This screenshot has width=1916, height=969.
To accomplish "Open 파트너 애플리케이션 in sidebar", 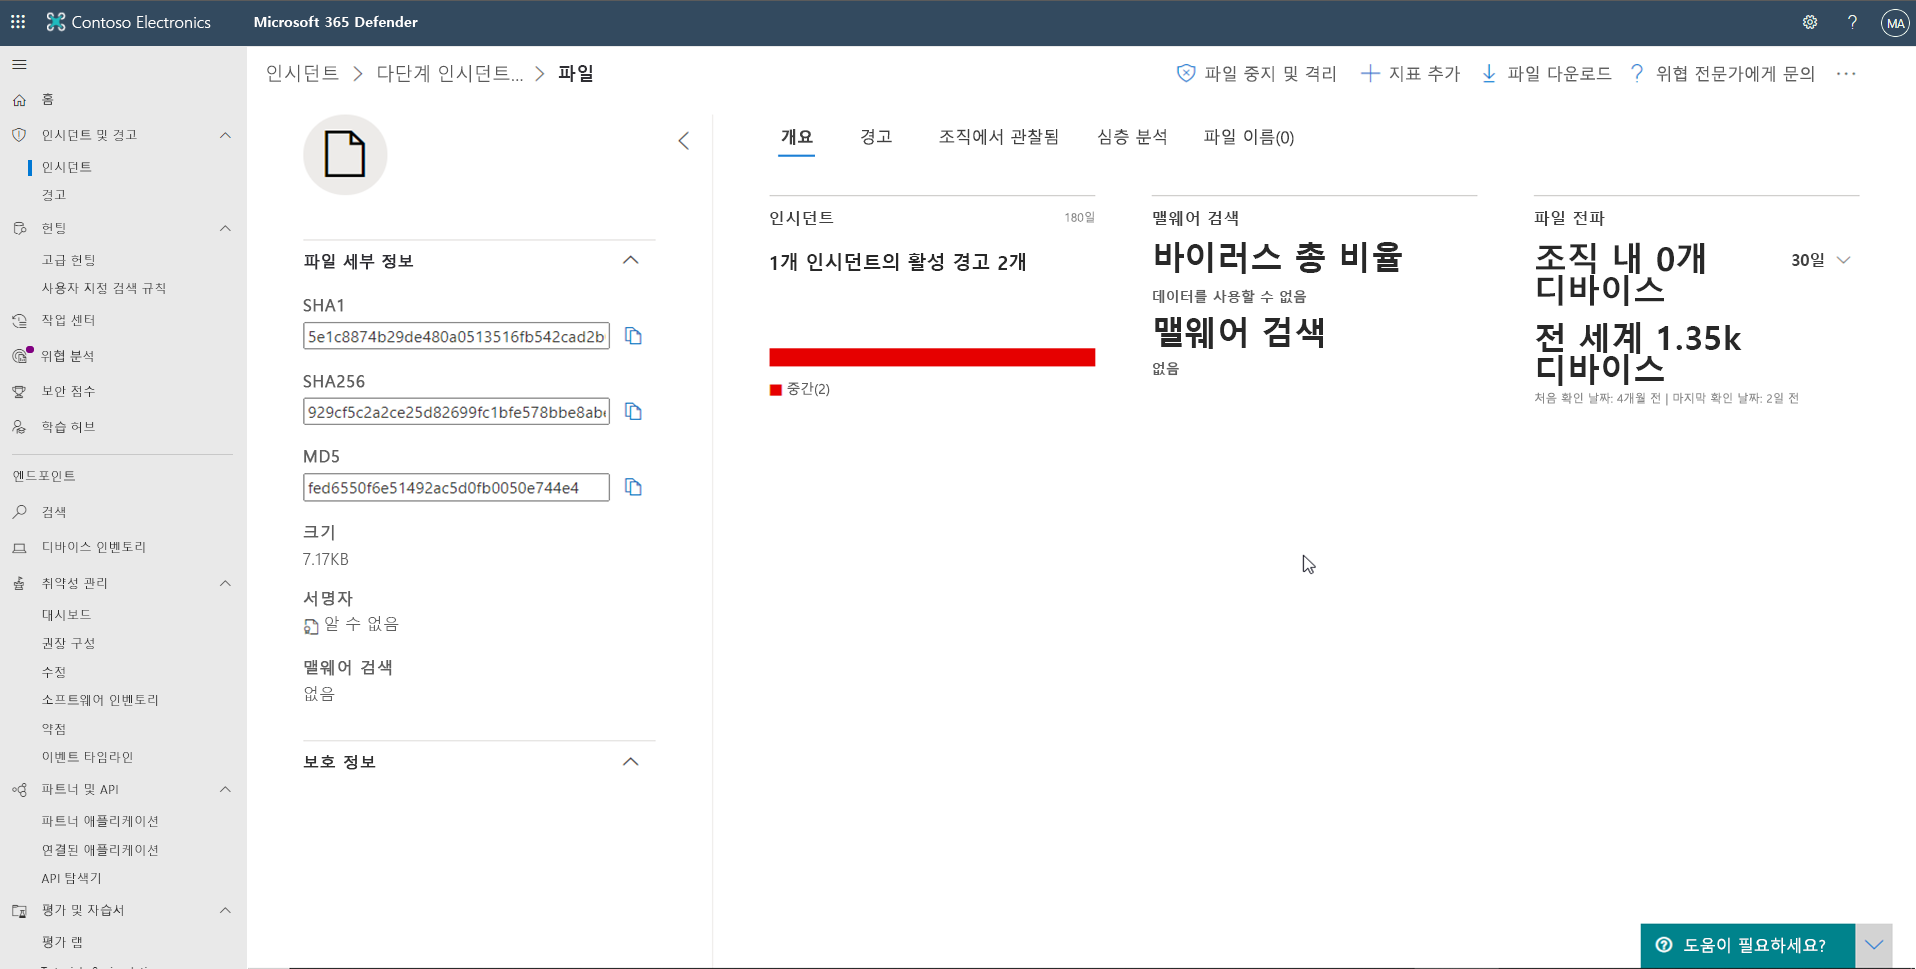I will click(x=100, y=821).
